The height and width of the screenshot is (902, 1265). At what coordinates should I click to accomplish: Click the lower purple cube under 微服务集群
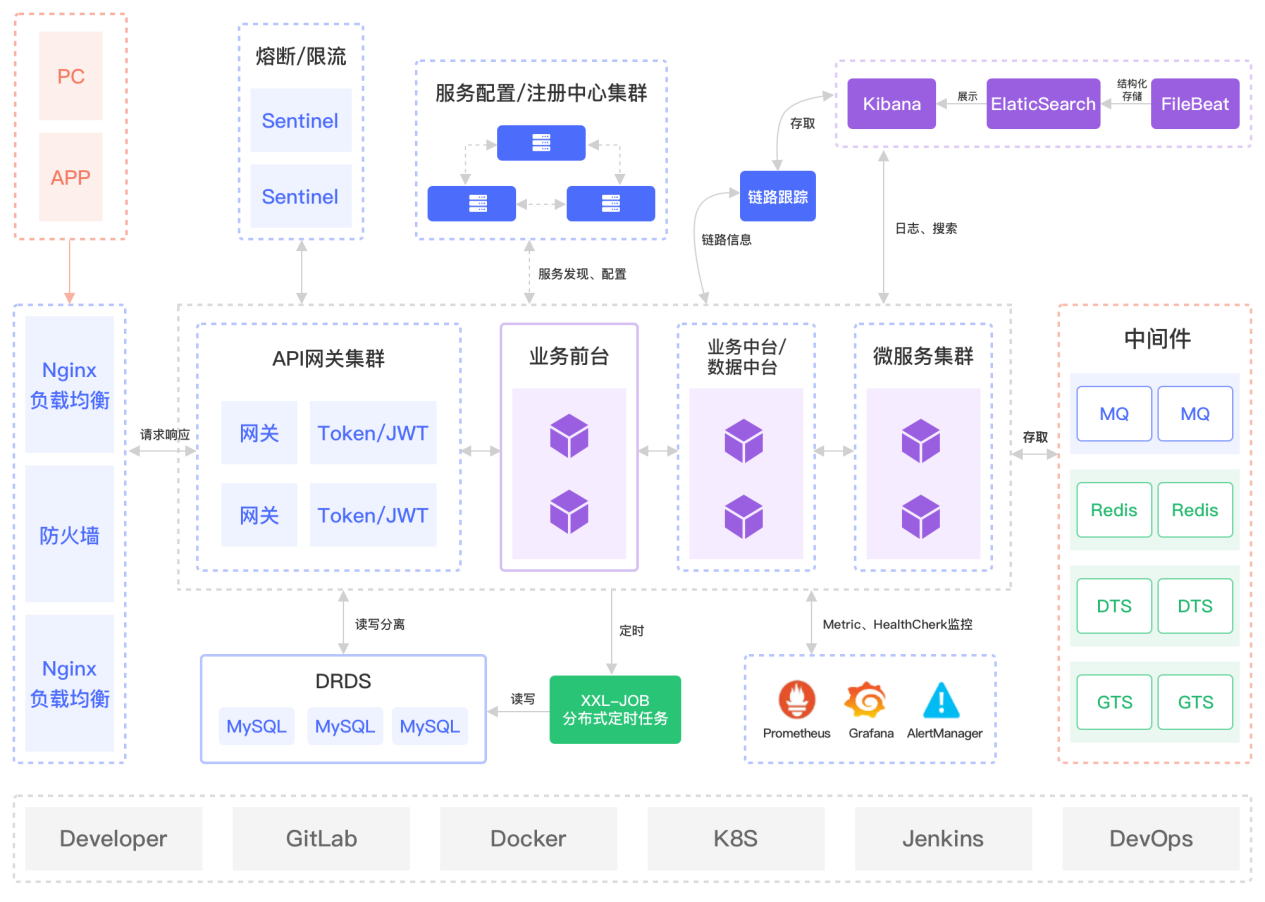[920, 517]
